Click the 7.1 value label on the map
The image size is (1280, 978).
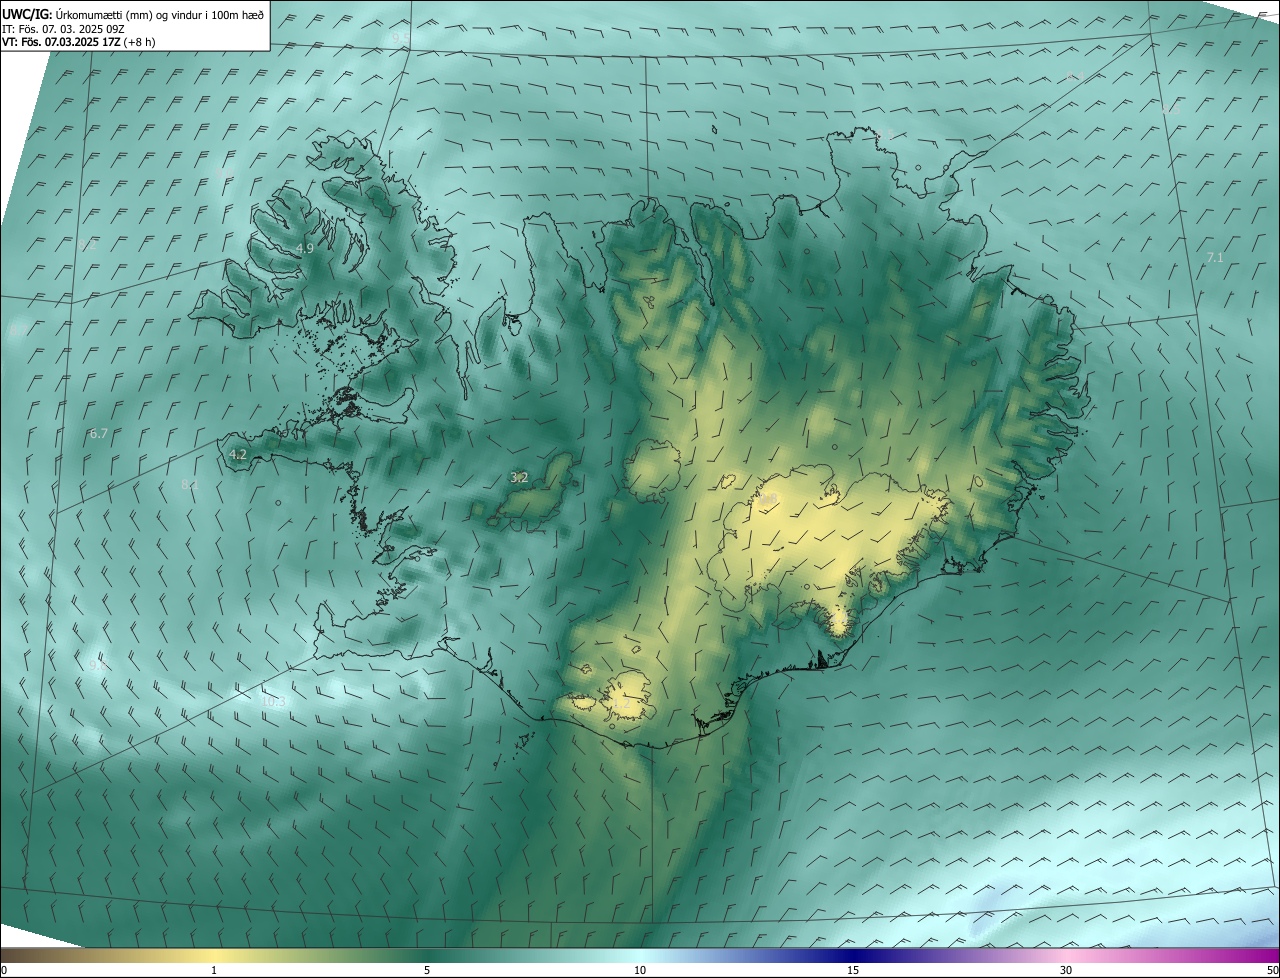pyautogui.click(x=1215, y=258)
